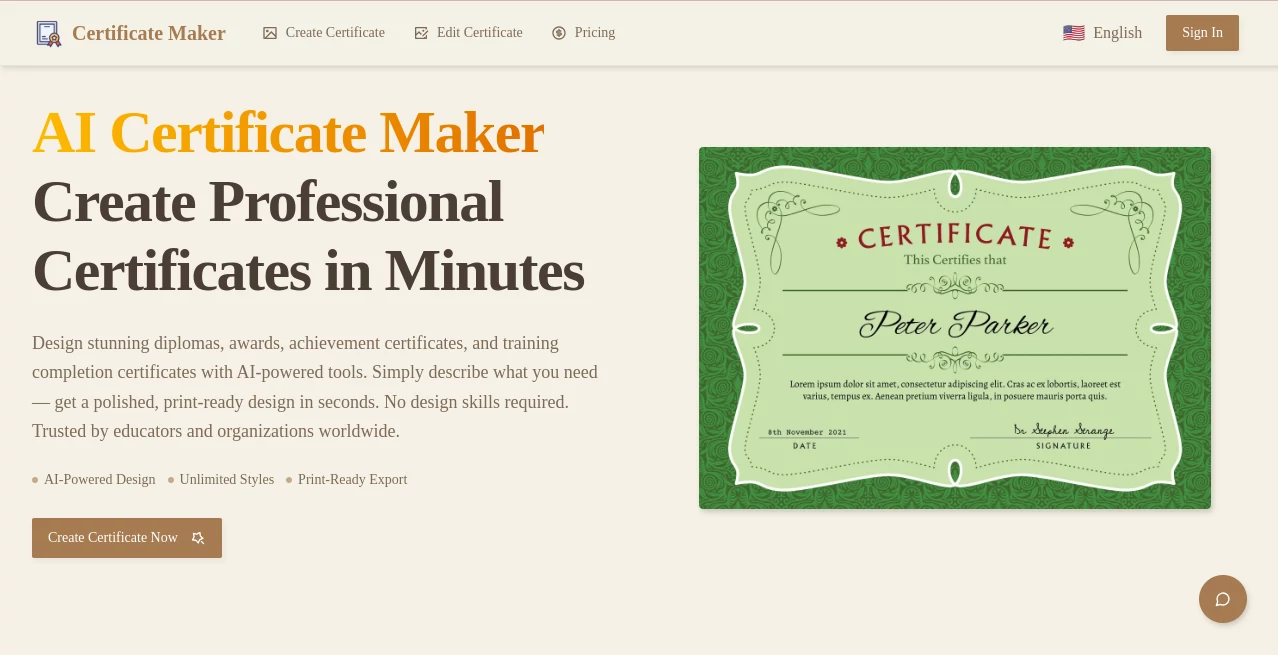
Task: Click the sparkle icon inside Create Certificate Now
Action: click(x=198, y=538)
